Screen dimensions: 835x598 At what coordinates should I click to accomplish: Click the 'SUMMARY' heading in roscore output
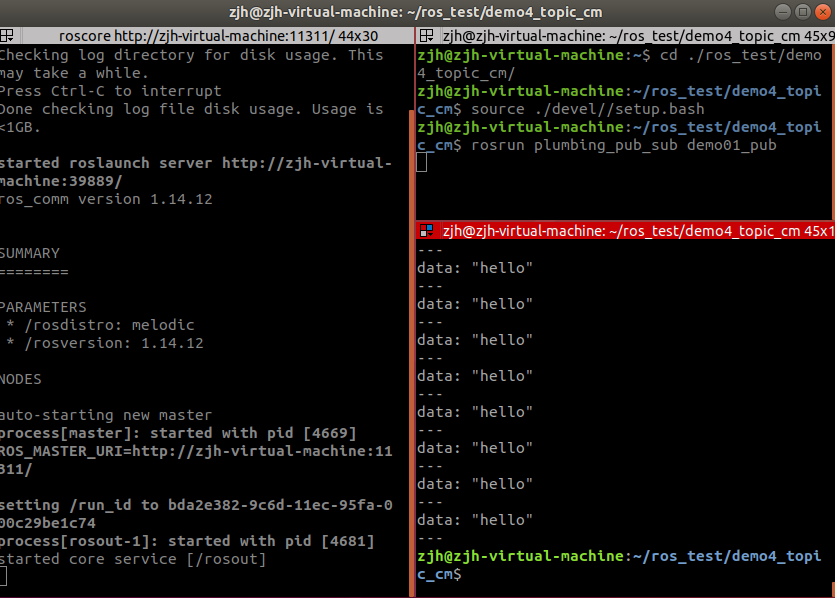30,253
